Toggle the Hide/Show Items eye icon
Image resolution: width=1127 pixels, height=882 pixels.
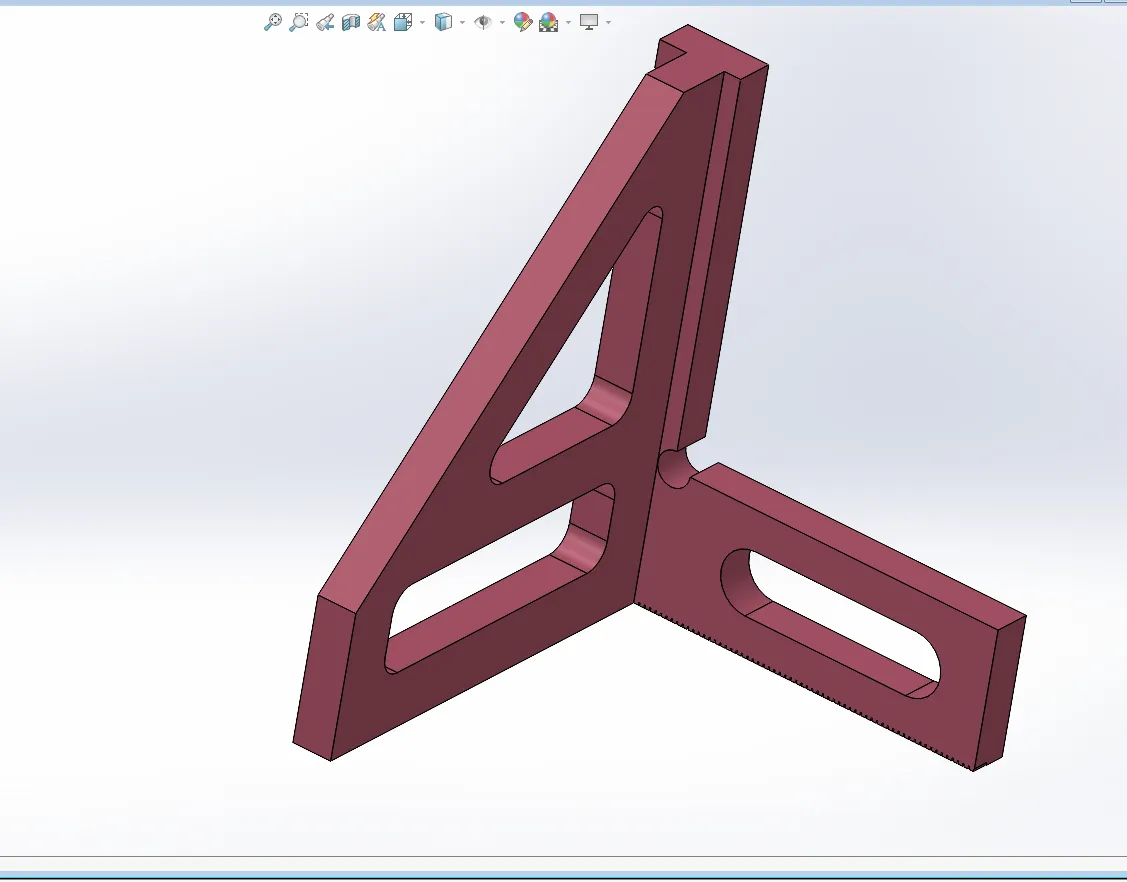pos(481,22)
